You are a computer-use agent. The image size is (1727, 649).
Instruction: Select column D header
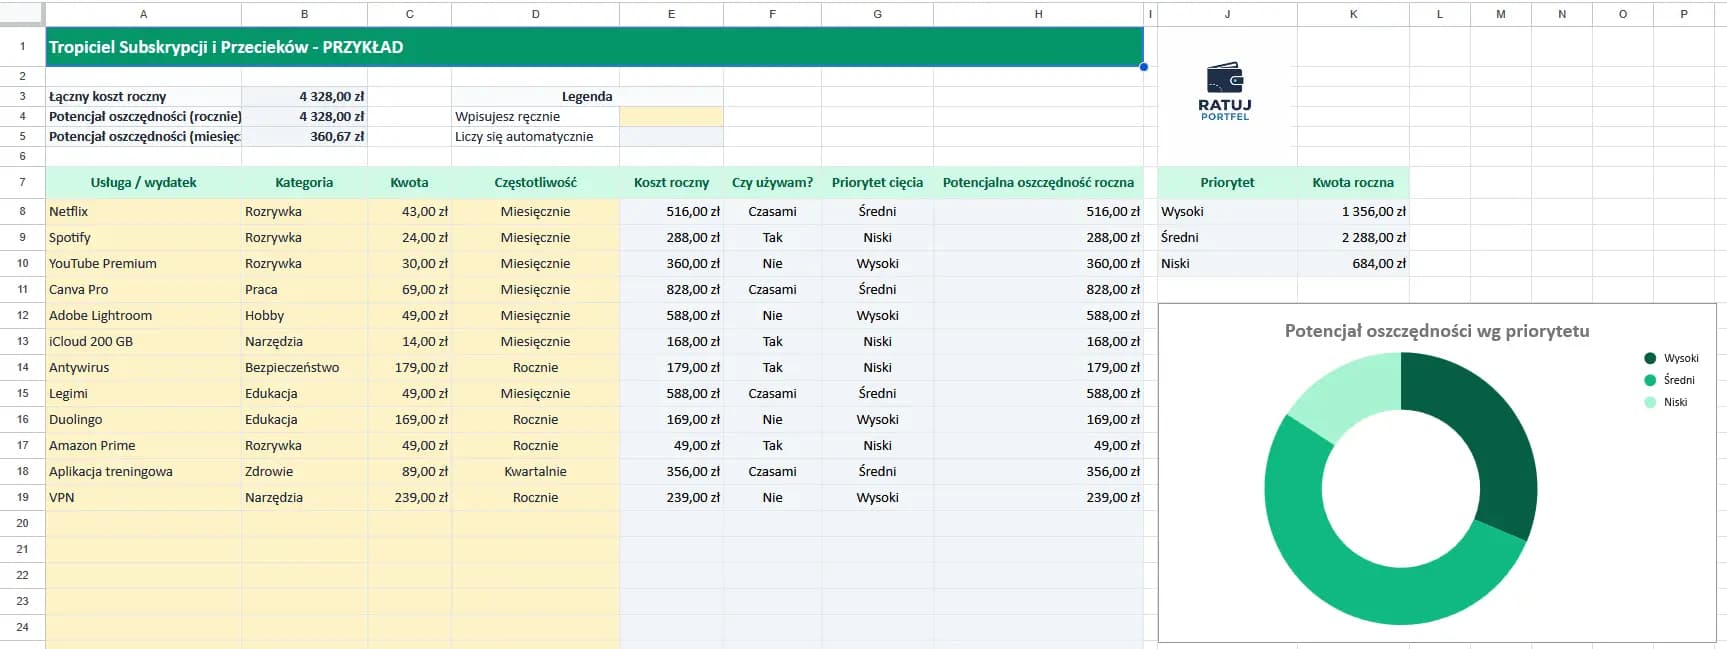pos(535,14)
